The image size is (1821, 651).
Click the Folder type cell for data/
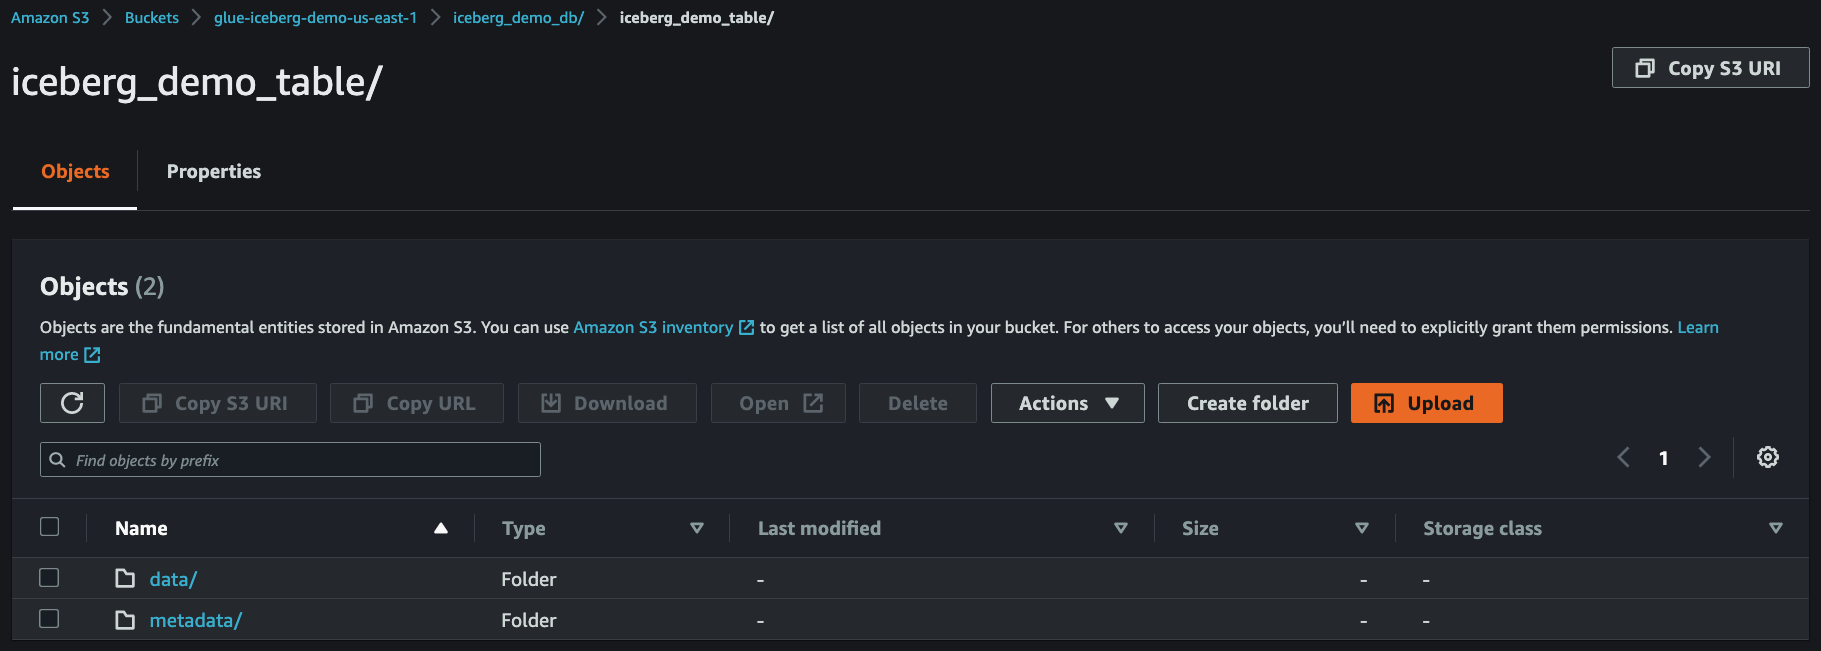[529, 579]
